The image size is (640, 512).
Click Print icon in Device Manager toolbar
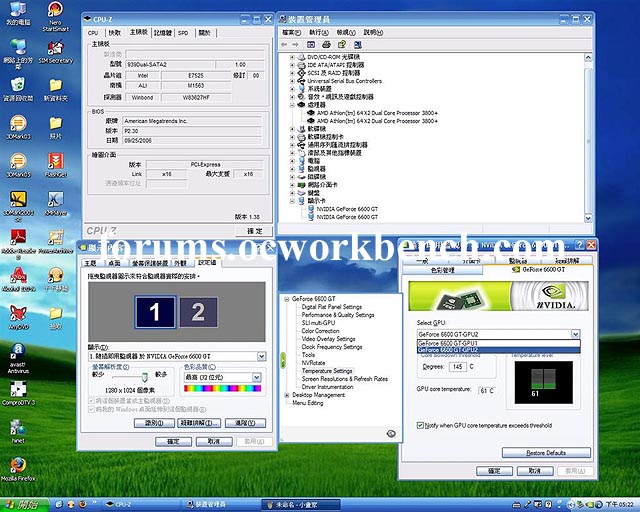[x=326, y=45]
